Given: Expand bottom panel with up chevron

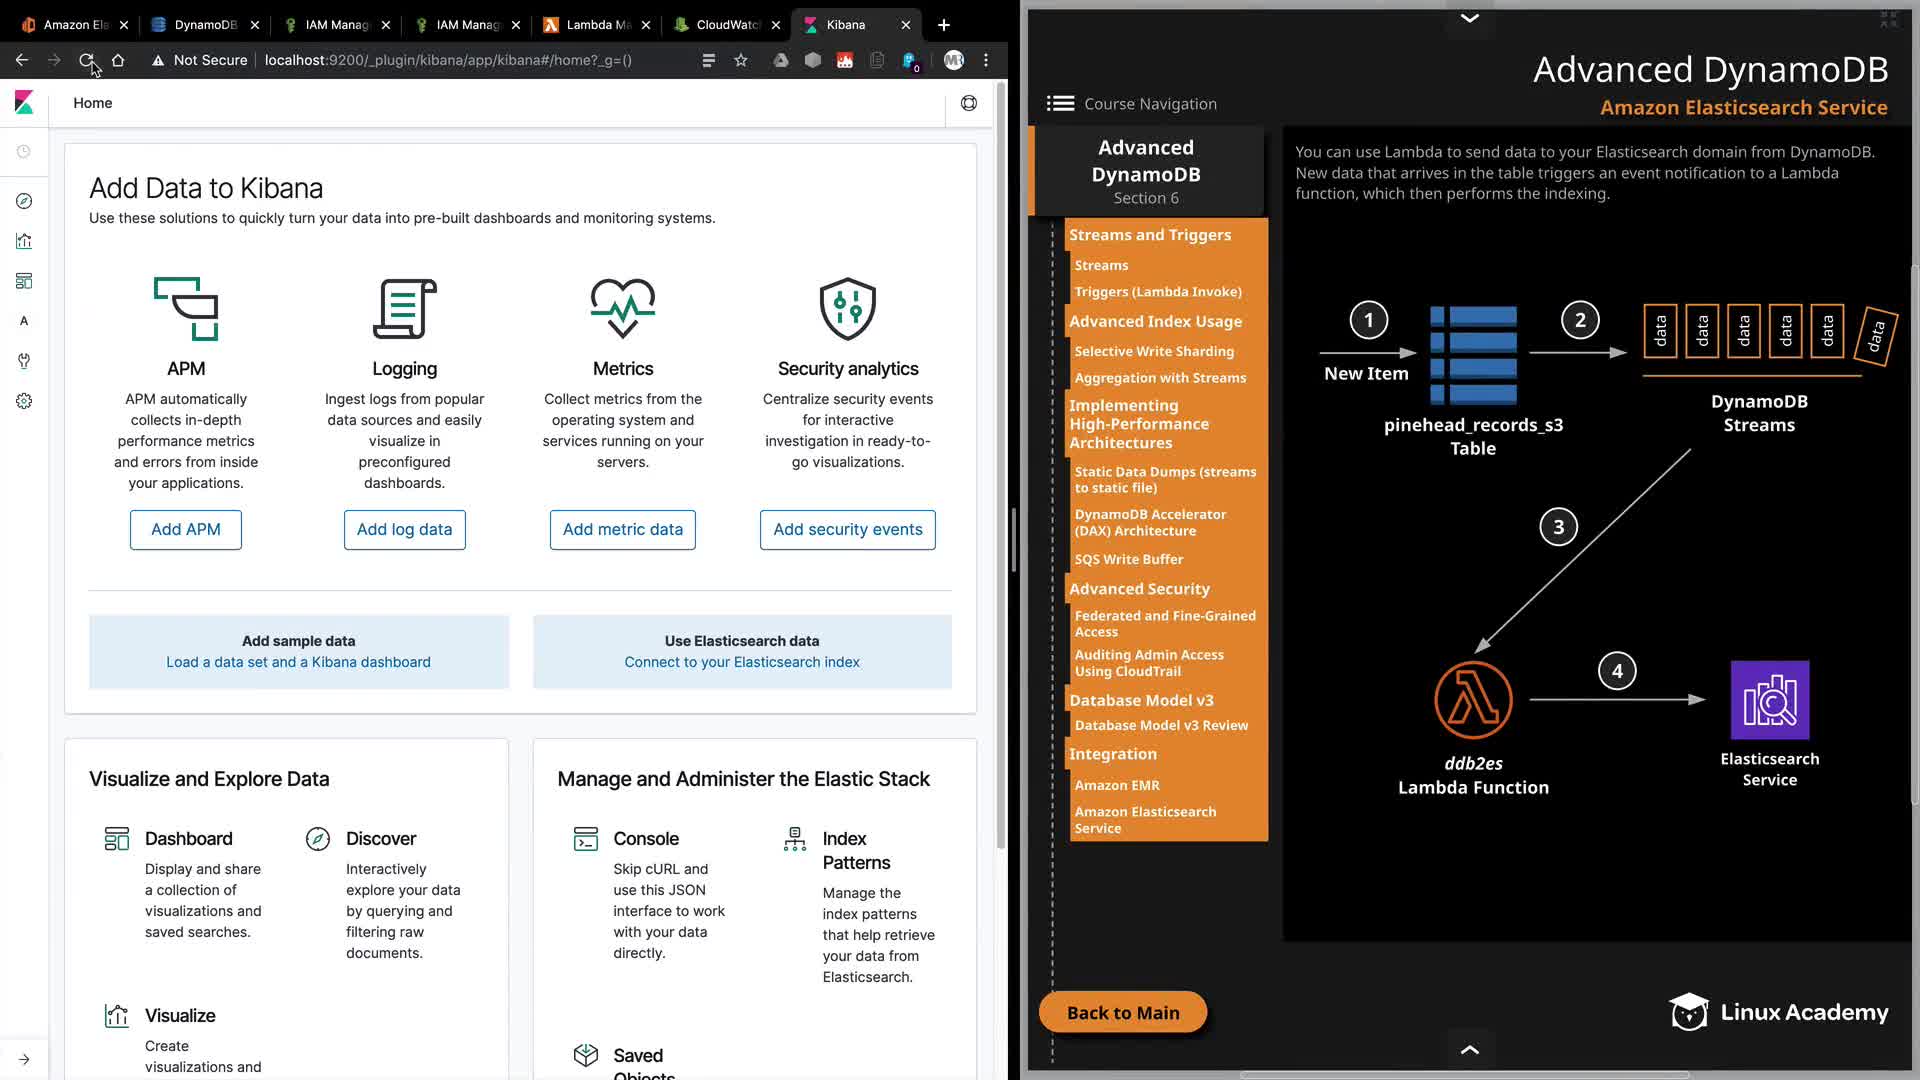Looking at the screenshot, I should point(1469,1050).
